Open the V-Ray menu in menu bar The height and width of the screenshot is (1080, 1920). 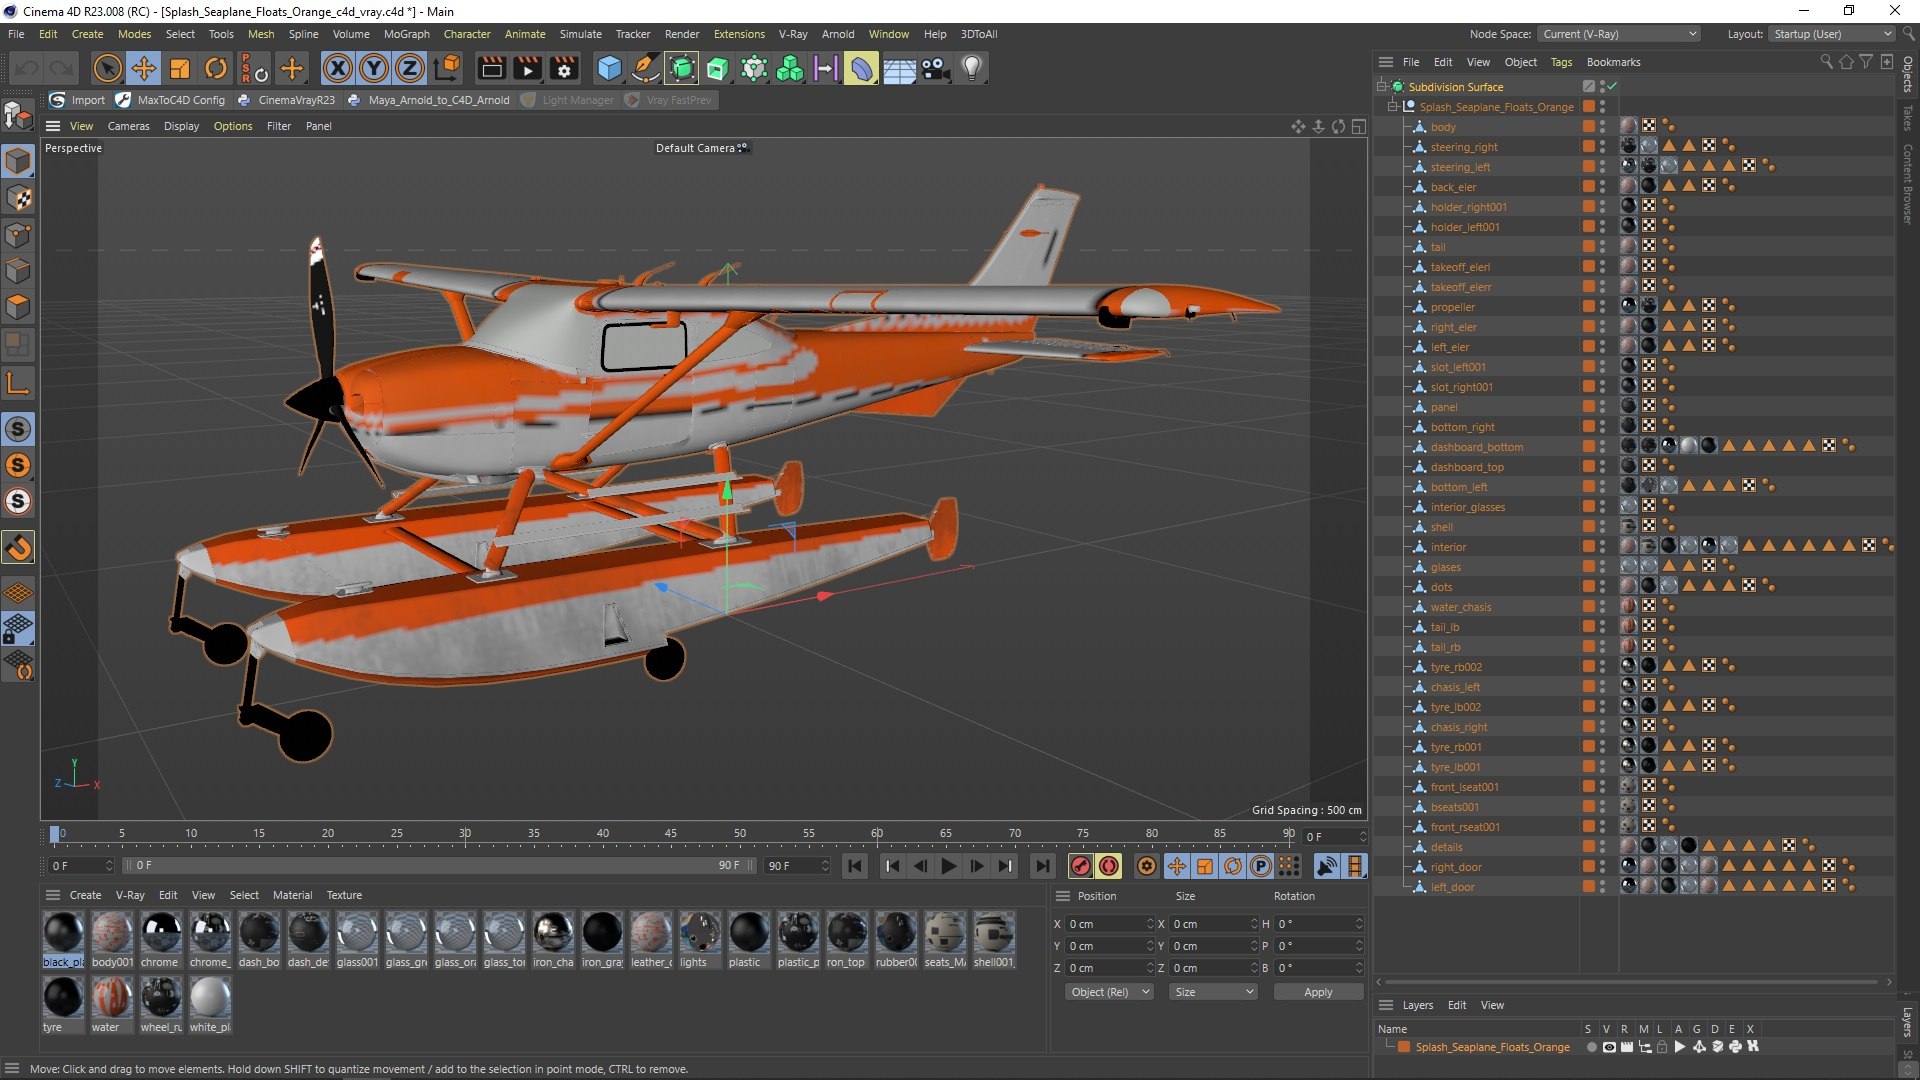(793, 34)
